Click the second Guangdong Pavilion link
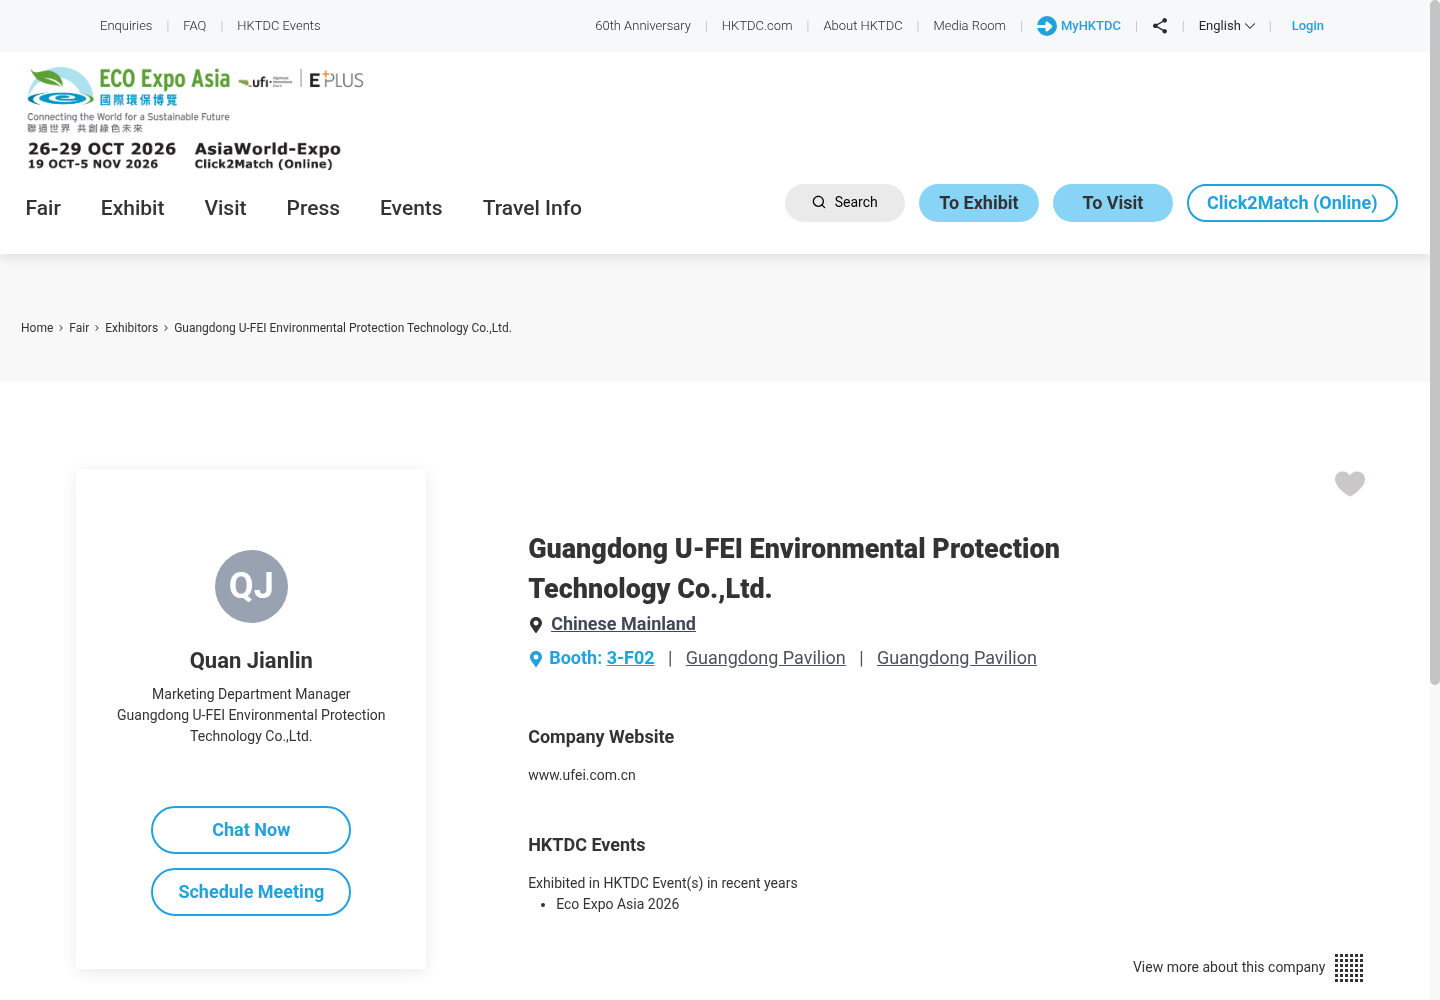Screen dimensions: 1440x1000 (957, 658)
